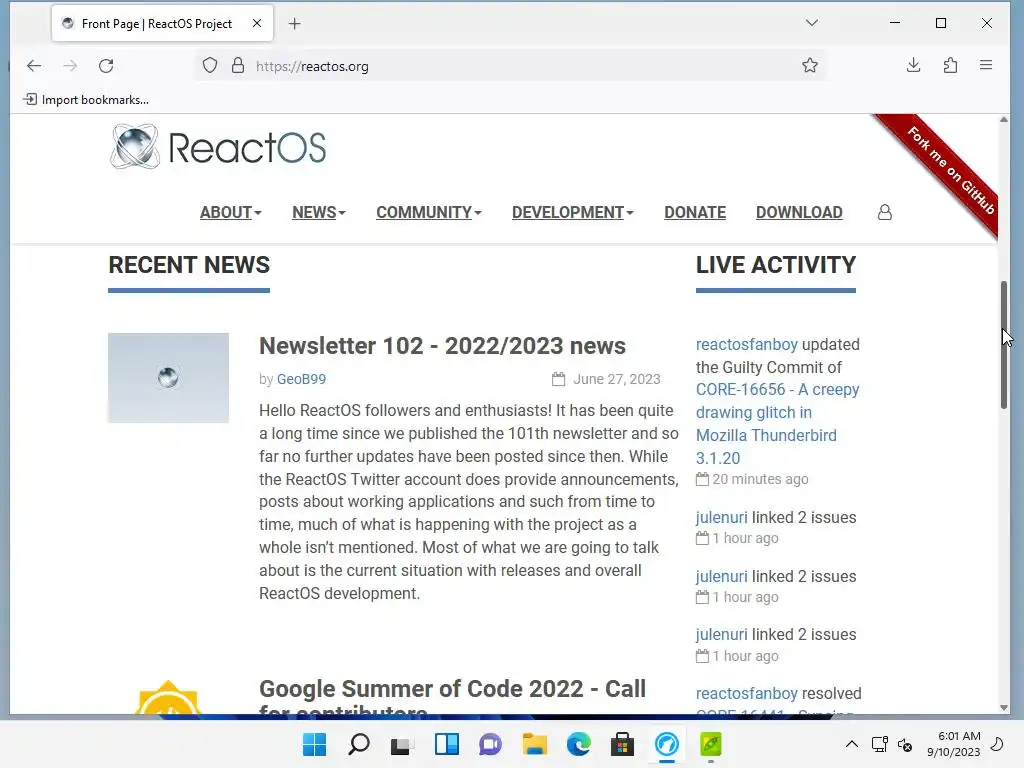This screenshot has width=1024, height=768.
Task: Open the Widgets panel on the taskbar
Action: click(x=447, y=744)
